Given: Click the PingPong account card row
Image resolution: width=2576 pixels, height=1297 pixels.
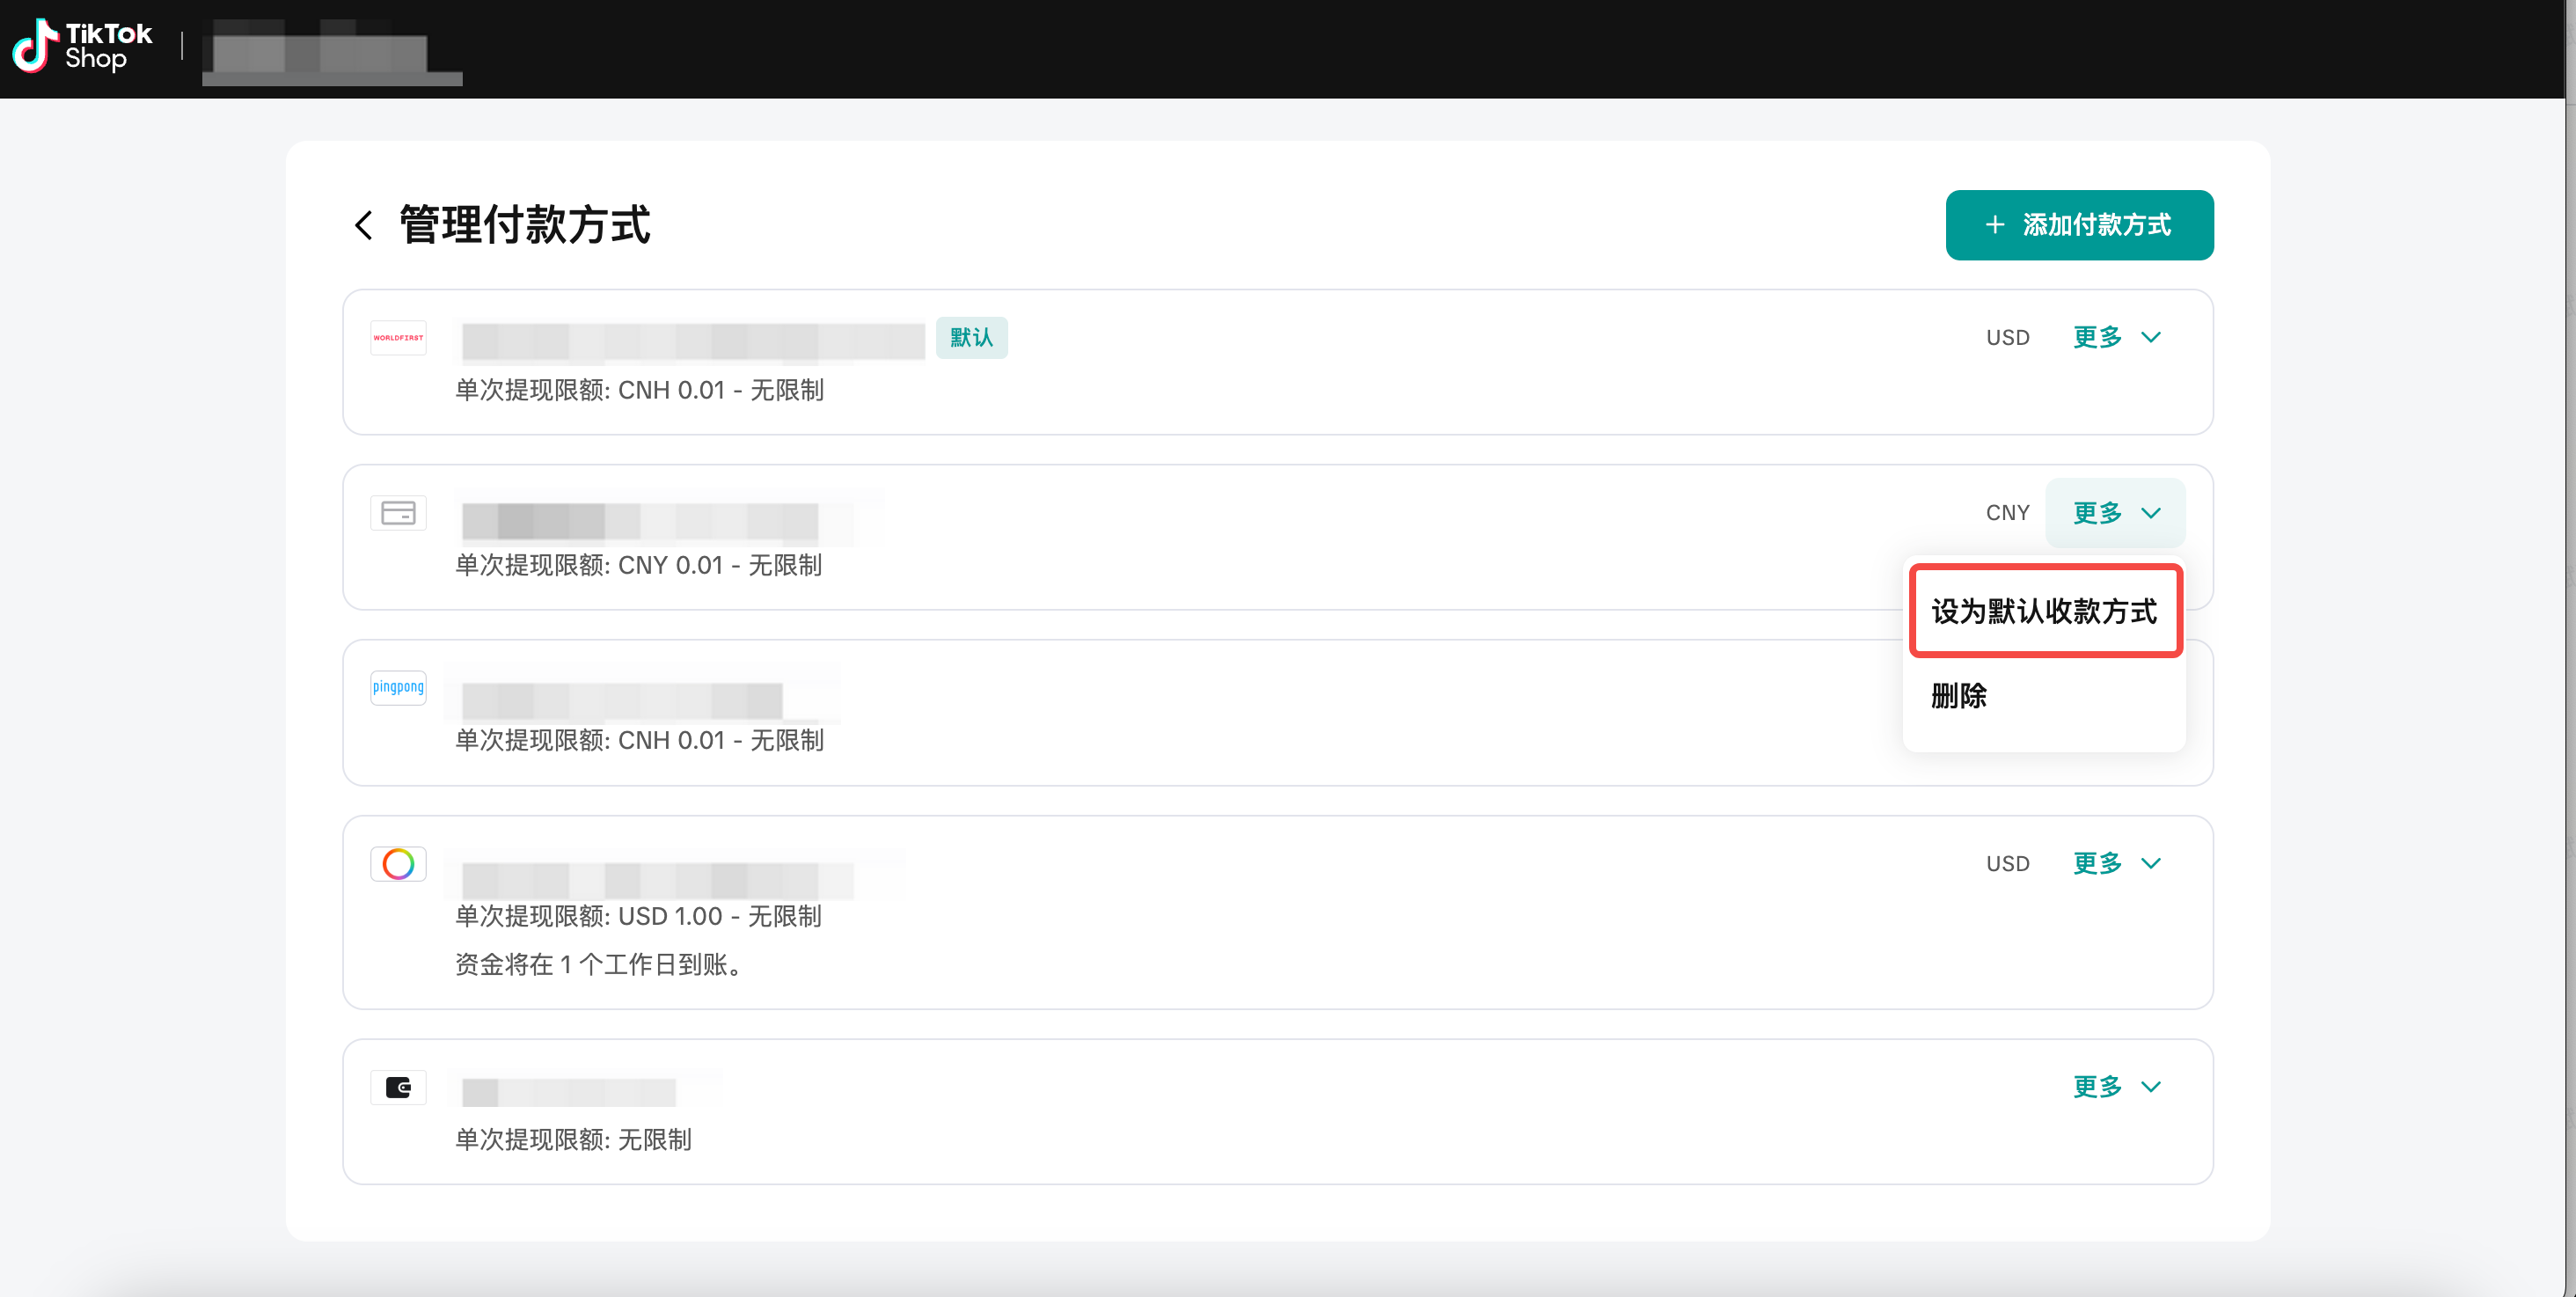Looking at the screenshot, I should (x=1100, y=713).
